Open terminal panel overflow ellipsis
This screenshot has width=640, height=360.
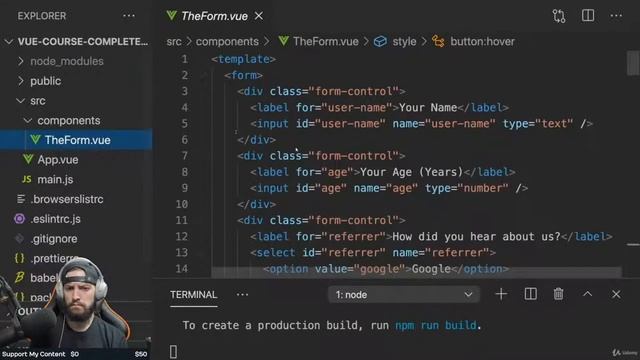(x=242, y=294)
